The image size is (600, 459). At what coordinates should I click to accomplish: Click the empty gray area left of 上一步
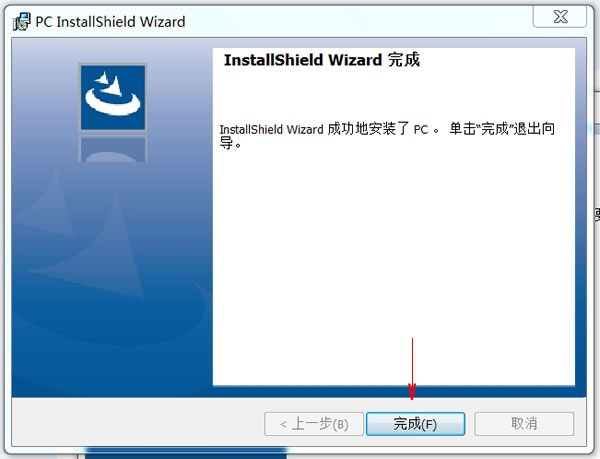[x=138, y=422]
